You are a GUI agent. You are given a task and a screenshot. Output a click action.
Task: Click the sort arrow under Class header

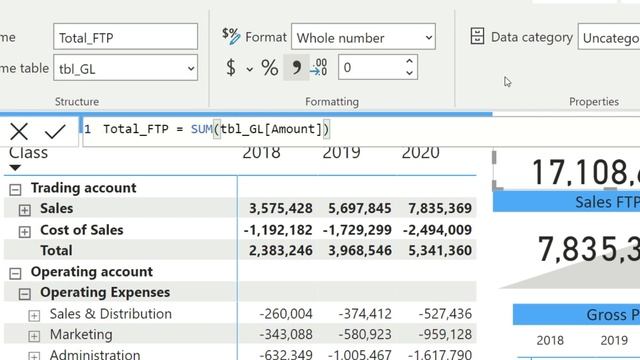(15, 168)
